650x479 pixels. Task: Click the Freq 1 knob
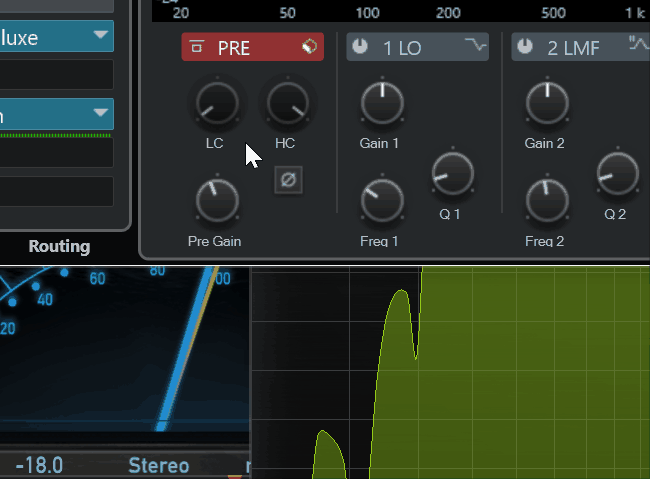380,200
